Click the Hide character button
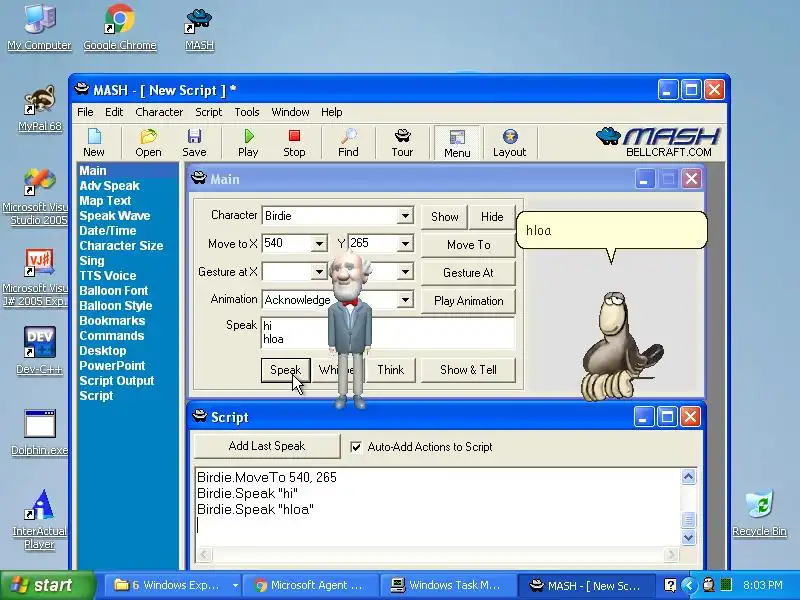Screen dimensions: 800x600 coord(492,217)
